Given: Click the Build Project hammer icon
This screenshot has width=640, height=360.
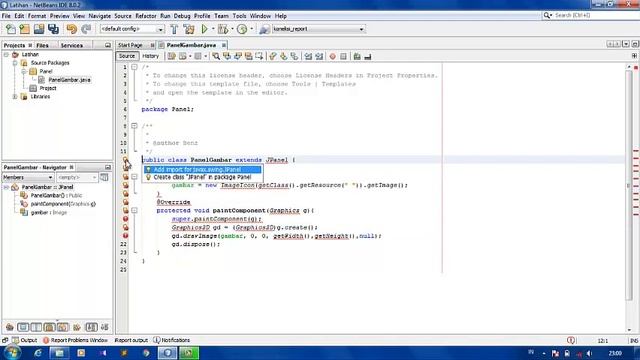Looking at the screenshot, I should coord(174,29).
